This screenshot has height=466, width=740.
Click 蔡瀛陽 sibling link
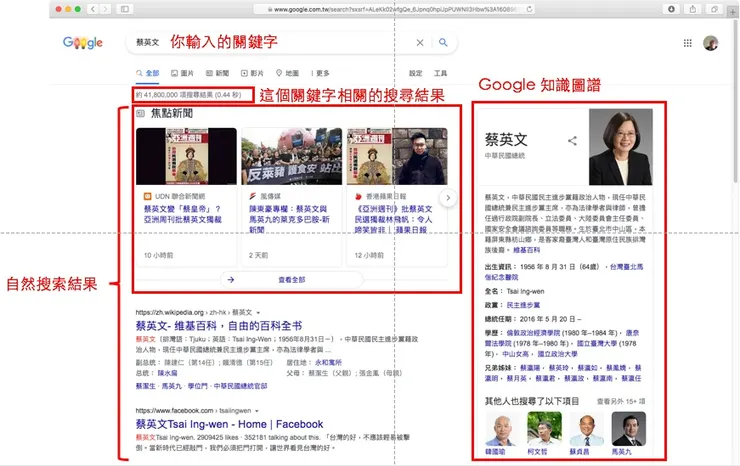click(x=530, y=368)
